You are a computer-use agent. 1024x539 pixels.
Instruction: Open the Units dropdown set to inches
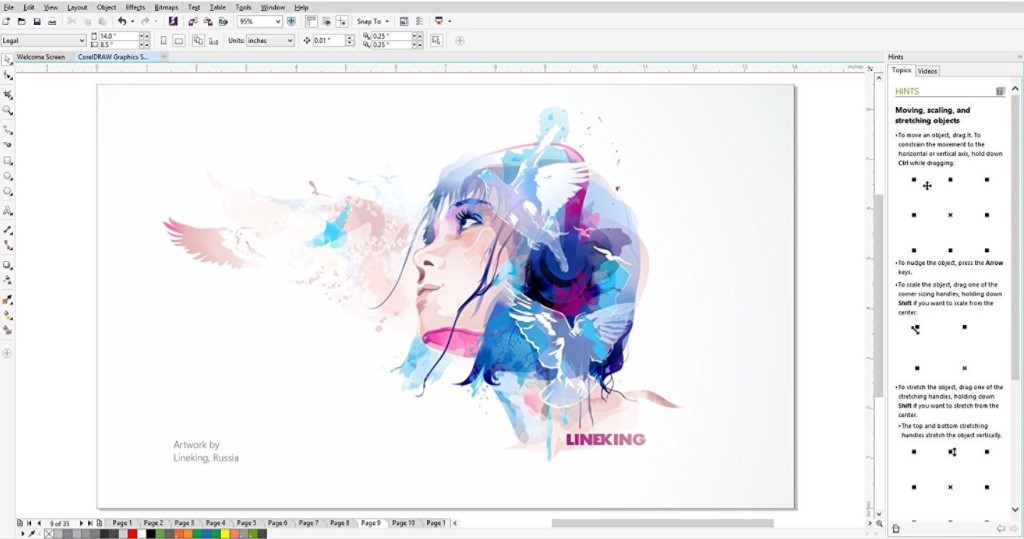(x=289, y=41)
